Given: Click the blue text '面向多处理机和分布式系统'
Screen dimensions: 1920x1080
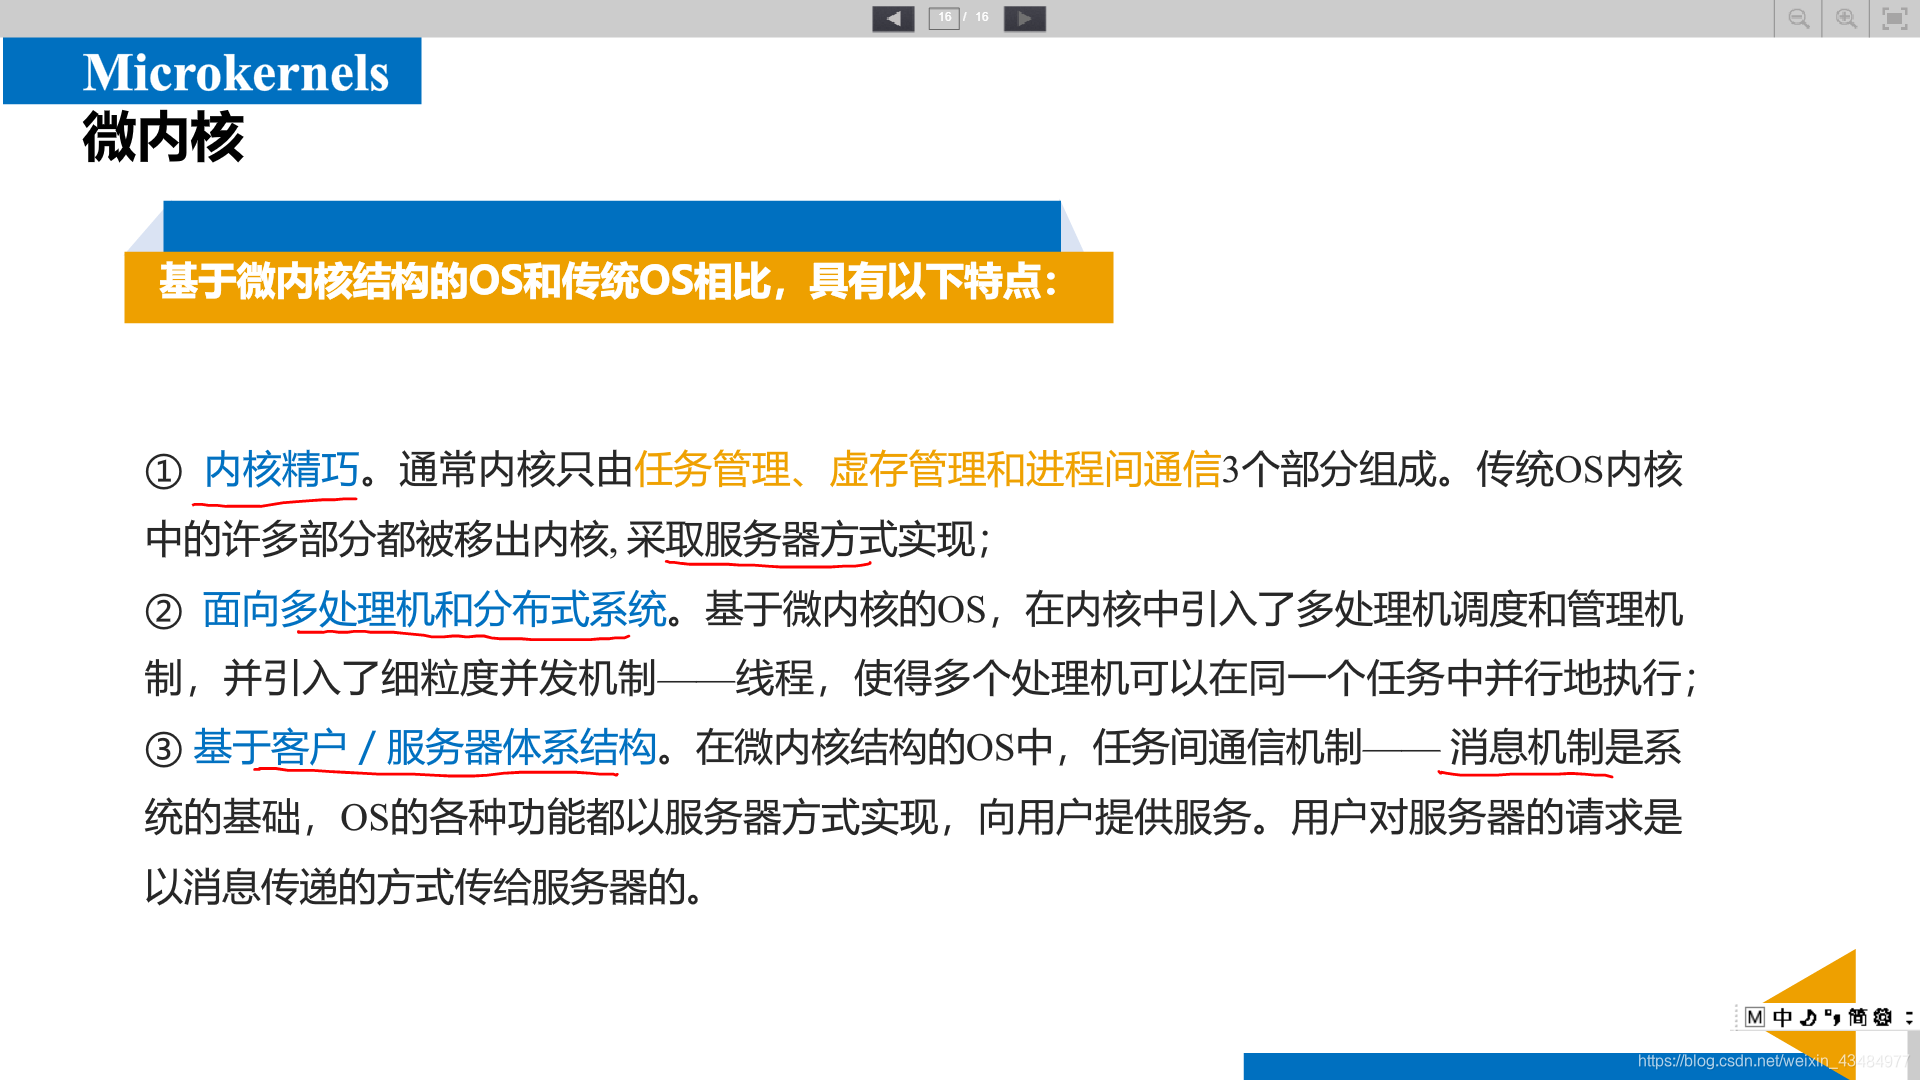Looking at the screenshot, I should point(434,609).
